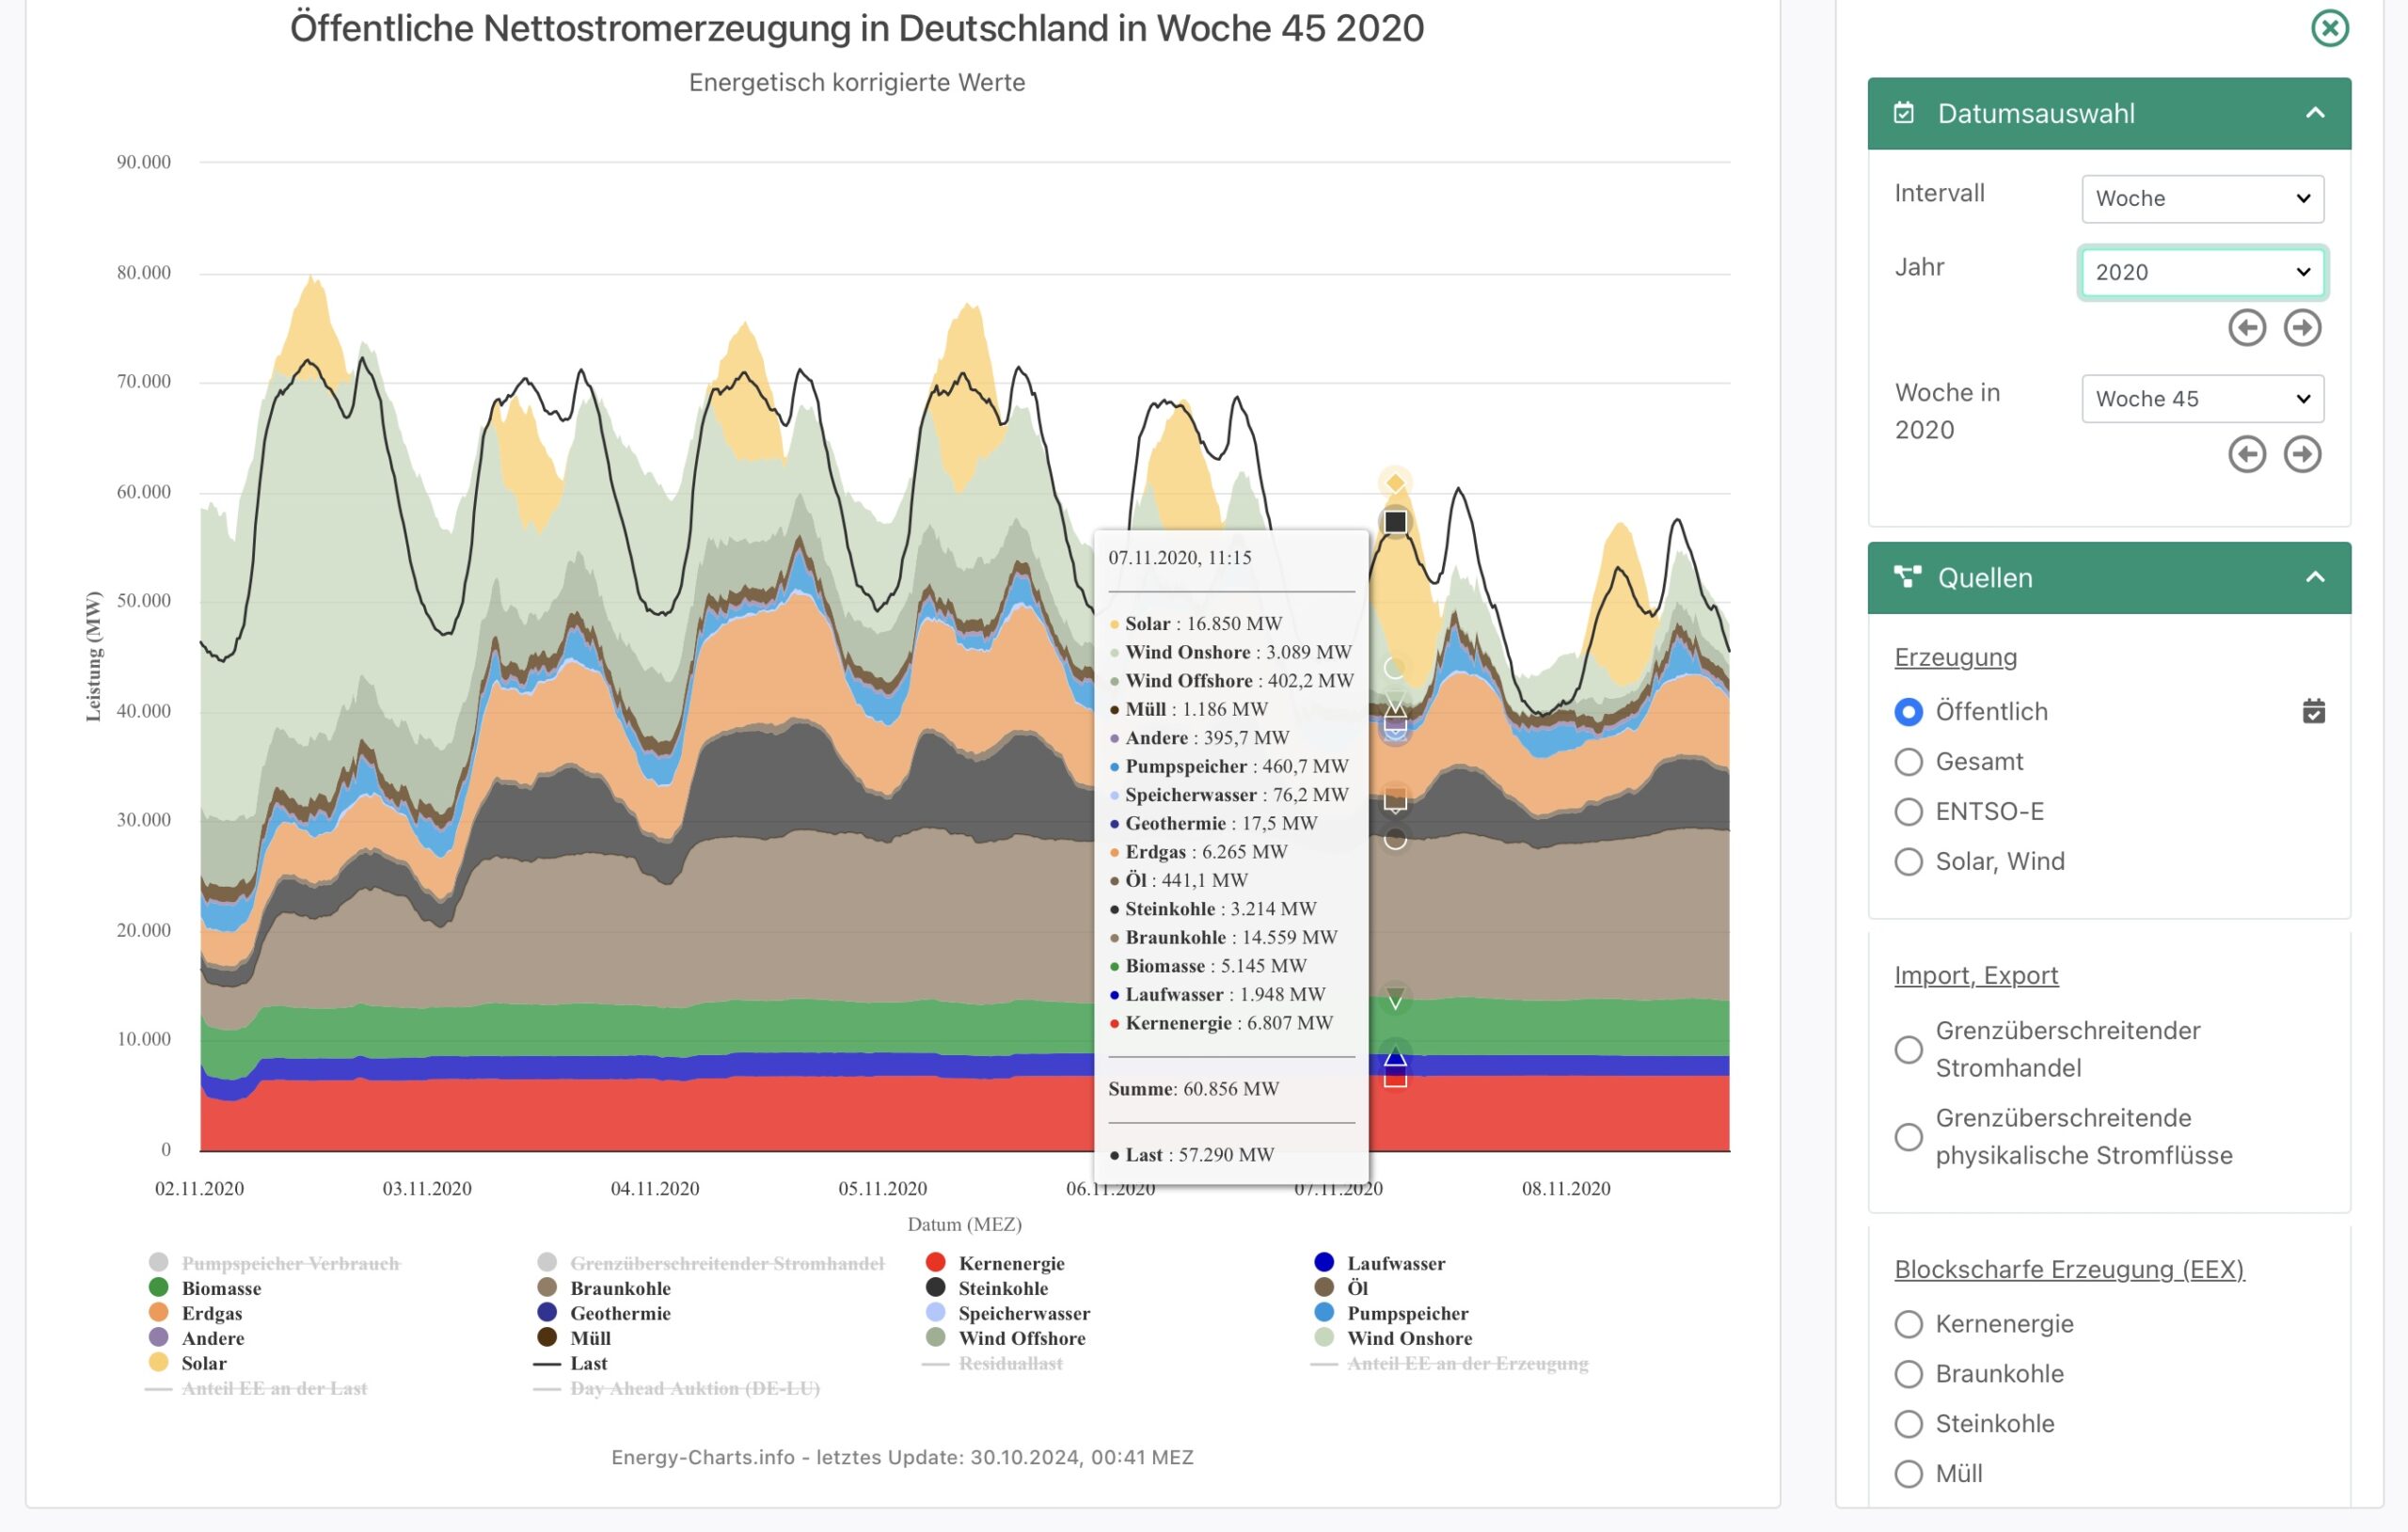This screenshot has width=2408, height=1532.
Task: Open the Intervall dropdown showing Woche
Action: [x=2202, y=199]
